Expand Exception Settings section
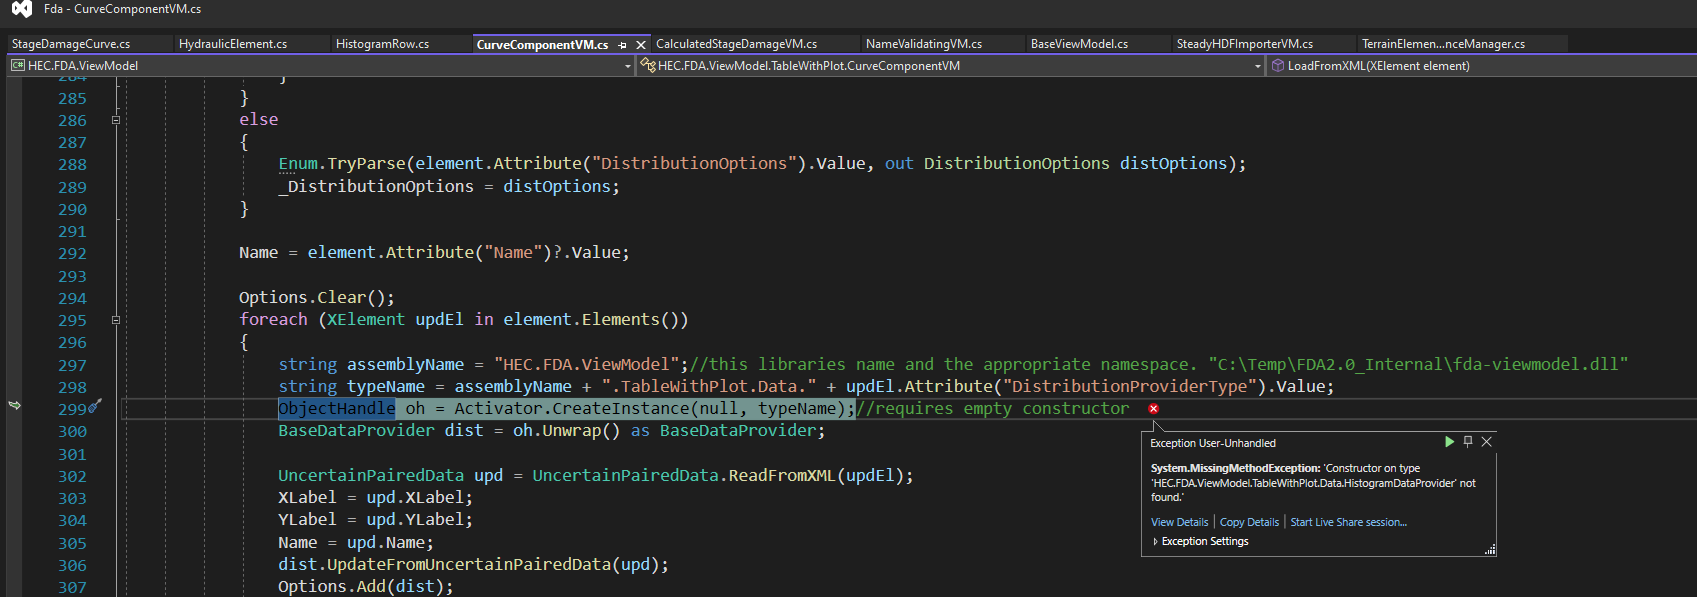This screenshot has width=1697, height=597. [1156, 541]
